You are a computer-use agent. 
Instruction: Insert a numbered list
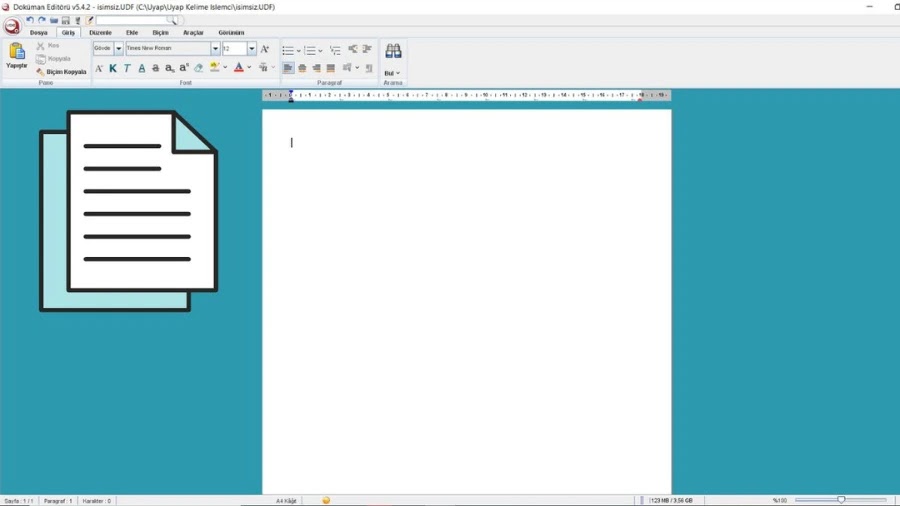pyautogui.click(x=310, y=50)
